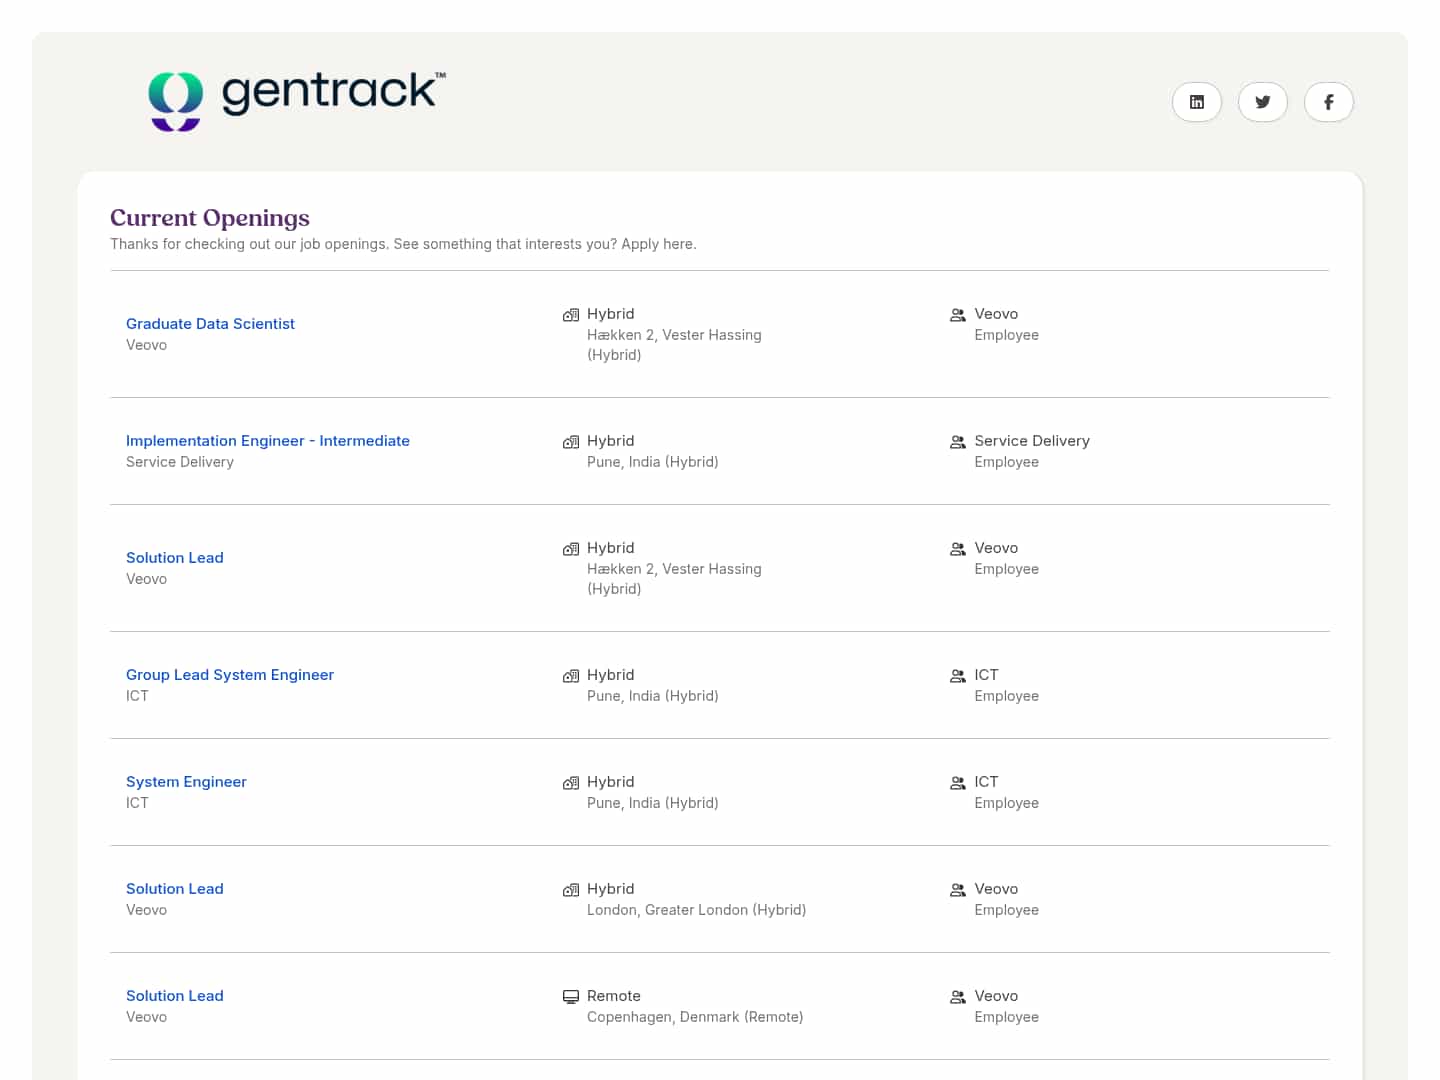Click the London, Greater London (Hybrid) location text

pos(696,910)
